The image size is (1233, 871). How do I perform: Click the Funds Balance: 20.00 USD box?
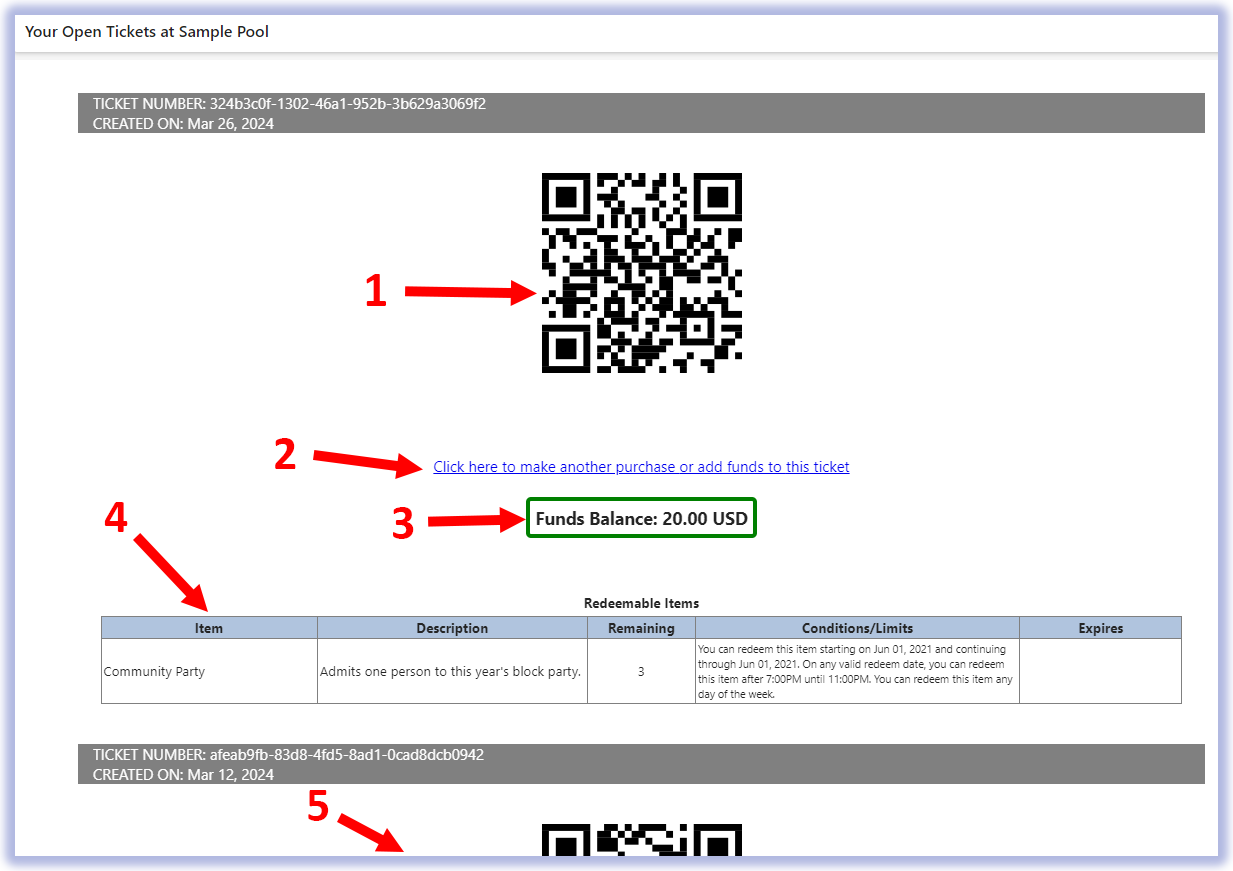(x=641, y=518)
